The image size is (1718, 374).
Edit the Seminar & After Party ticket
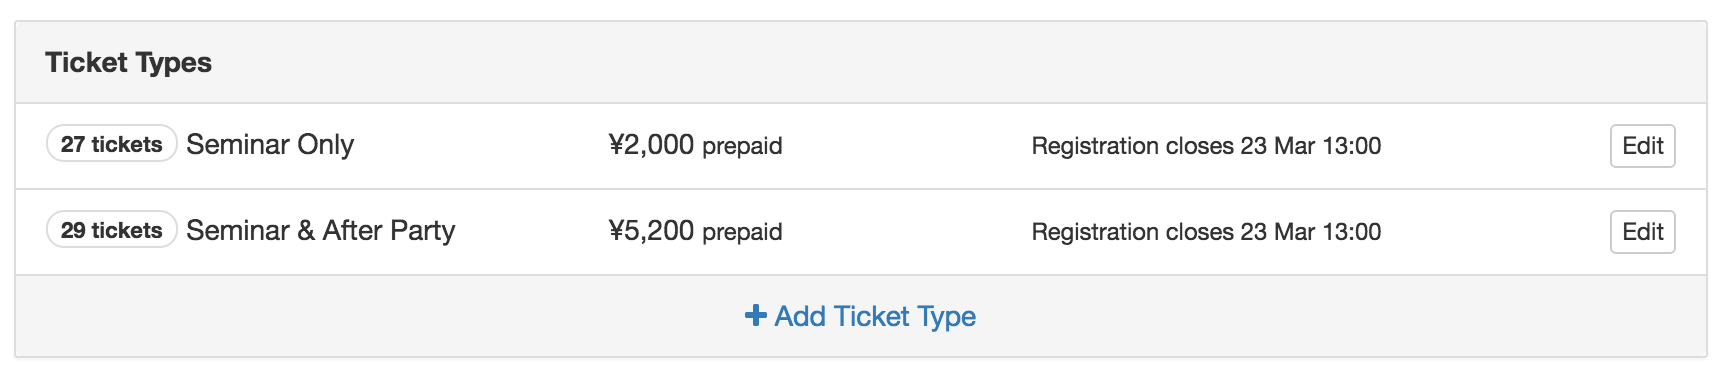tap(1642, 232)
